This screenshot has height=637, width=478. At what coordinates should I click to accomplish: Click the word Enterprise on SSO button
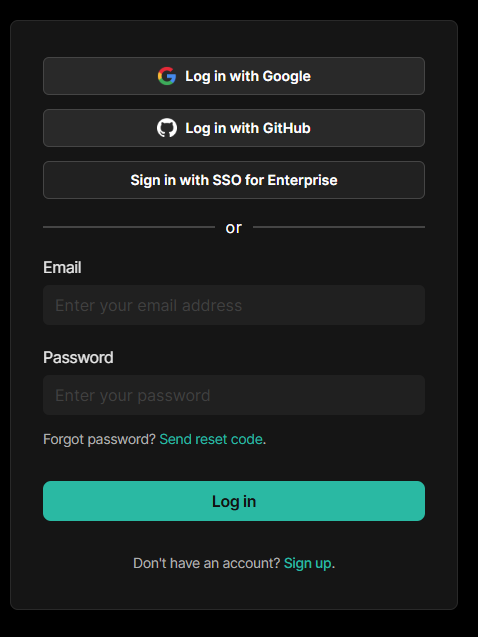[302, 180]
